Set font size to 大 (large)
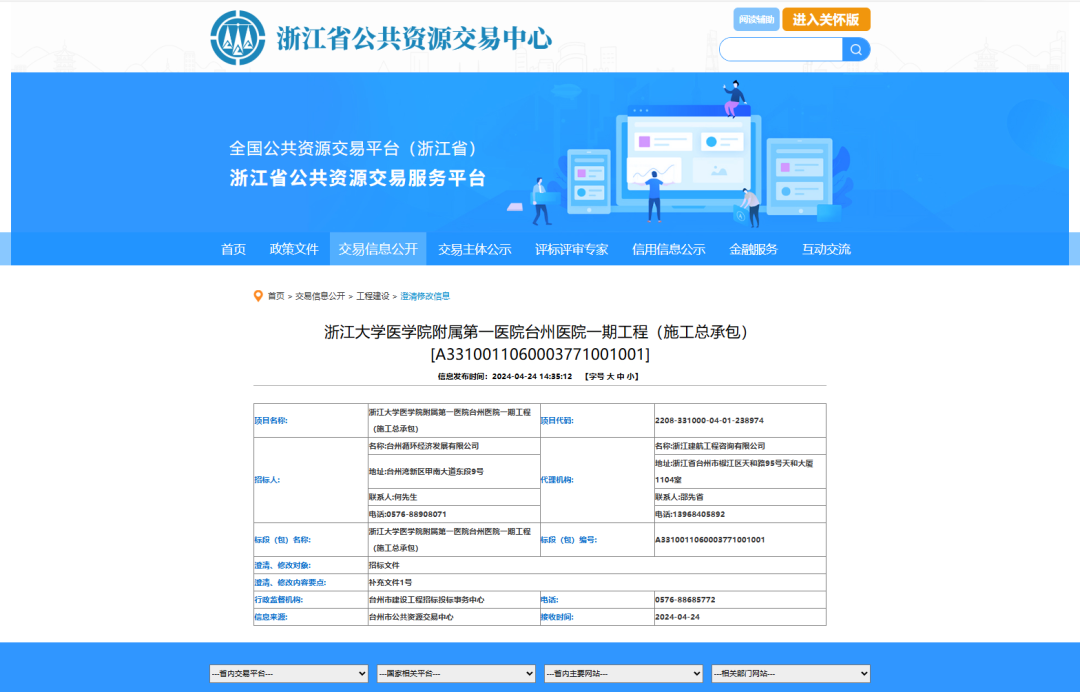This screenshot has height=692, width=1080. coord(607,377)
